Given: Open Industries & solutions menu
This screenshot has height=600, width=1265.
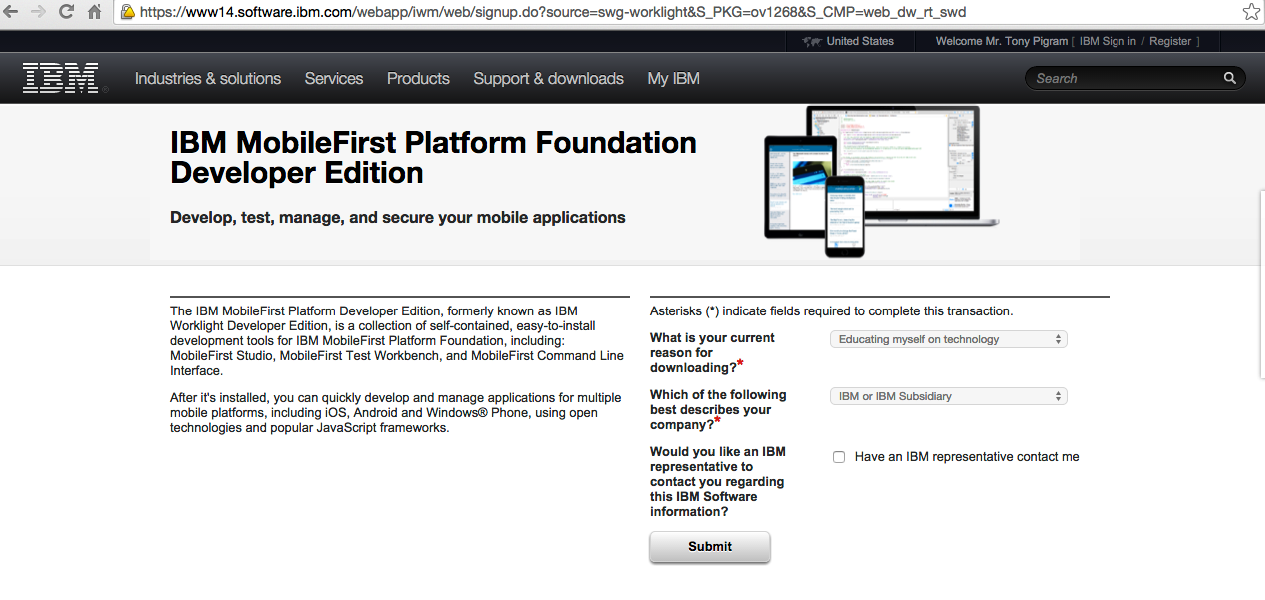Looking at the screenshot, I should tap(208, 78).
